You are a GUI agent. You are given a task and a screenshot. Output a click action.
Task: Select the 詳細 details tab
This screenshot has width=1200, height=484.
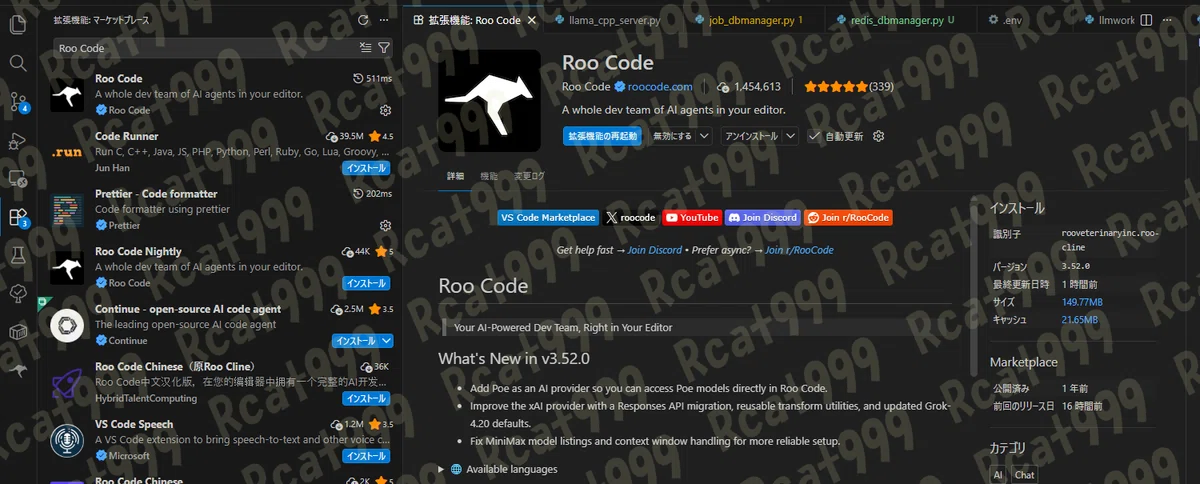(x=455, y=175)
